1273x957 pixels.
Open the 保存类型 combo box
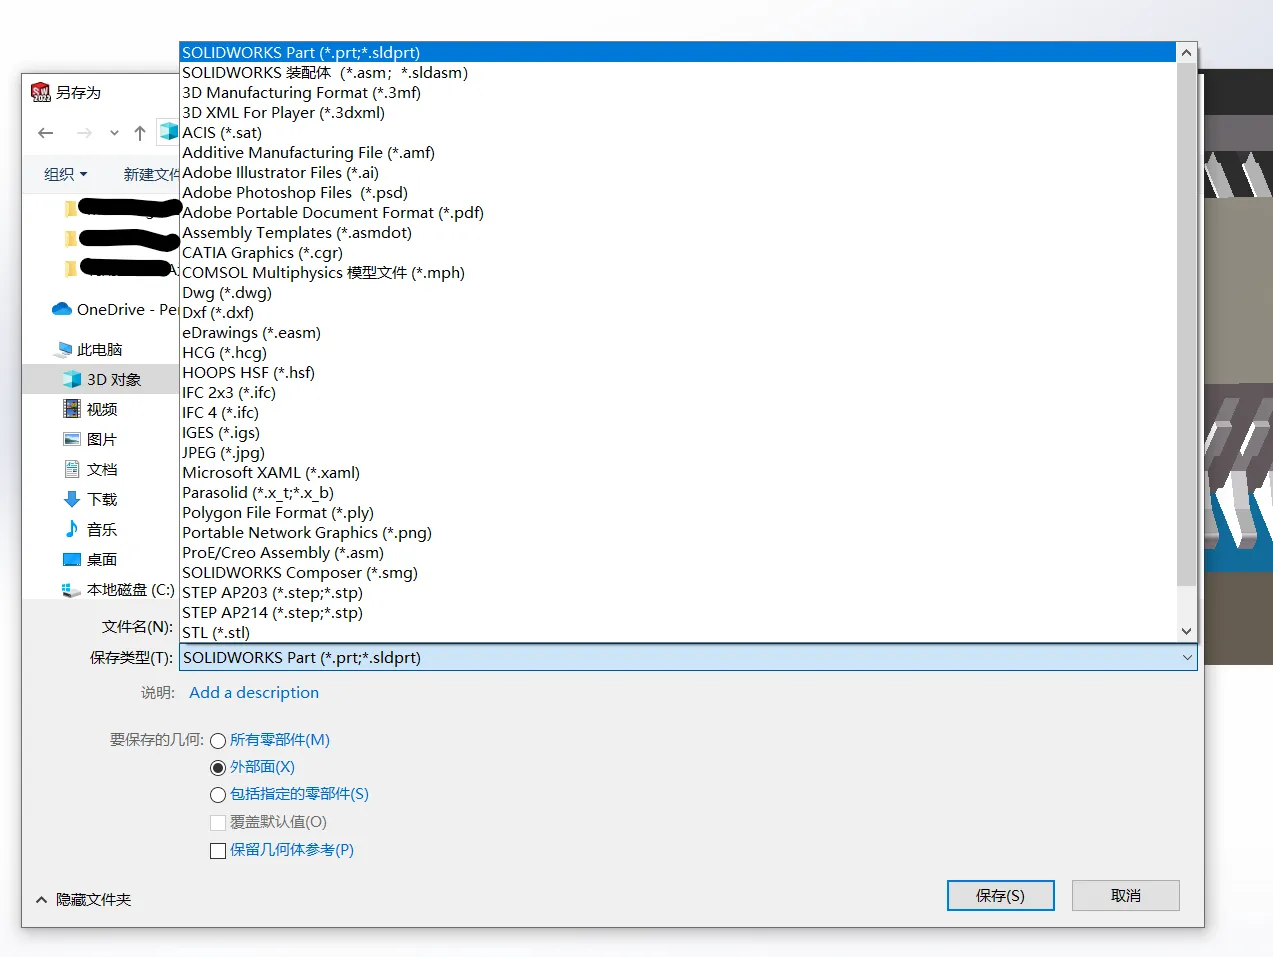(688, 657)
